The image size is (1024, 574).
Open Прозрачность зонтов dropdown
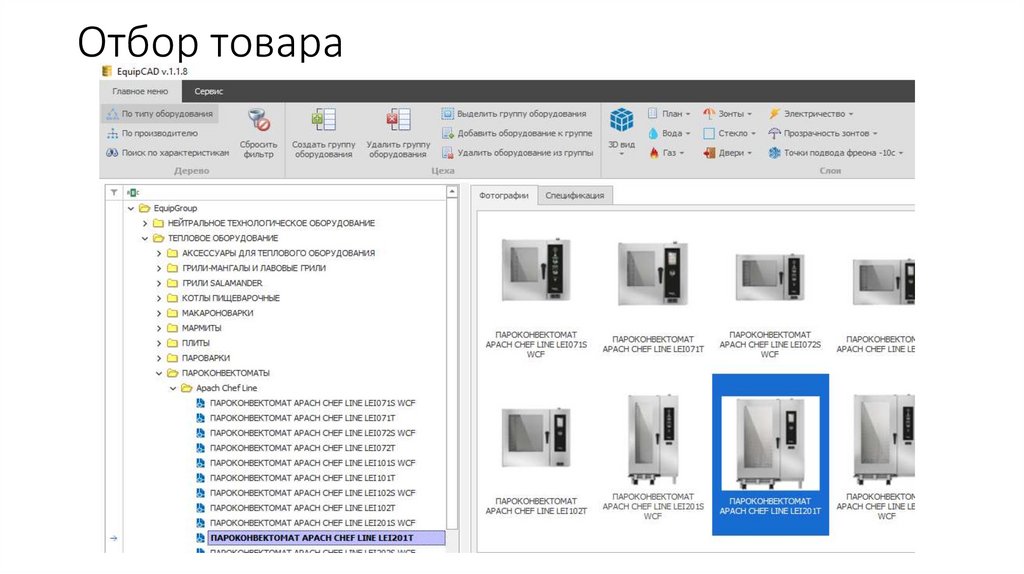point(823,133)
